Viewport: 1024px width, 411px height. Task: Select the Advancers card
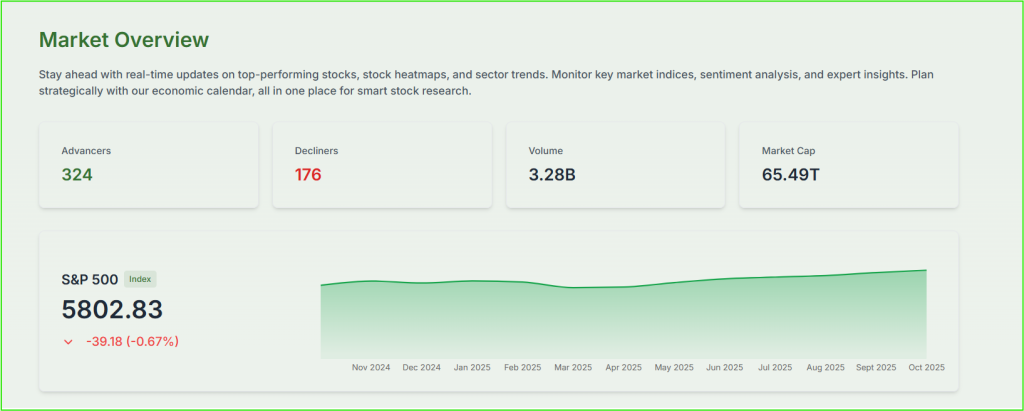(148, 165)
